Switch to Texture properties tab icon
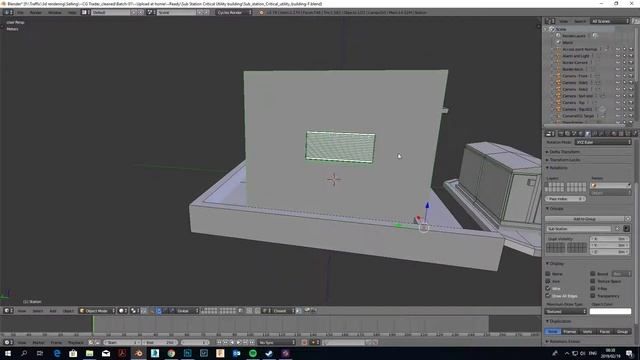Screen dimensions: 640x360 tap(621, 133)
